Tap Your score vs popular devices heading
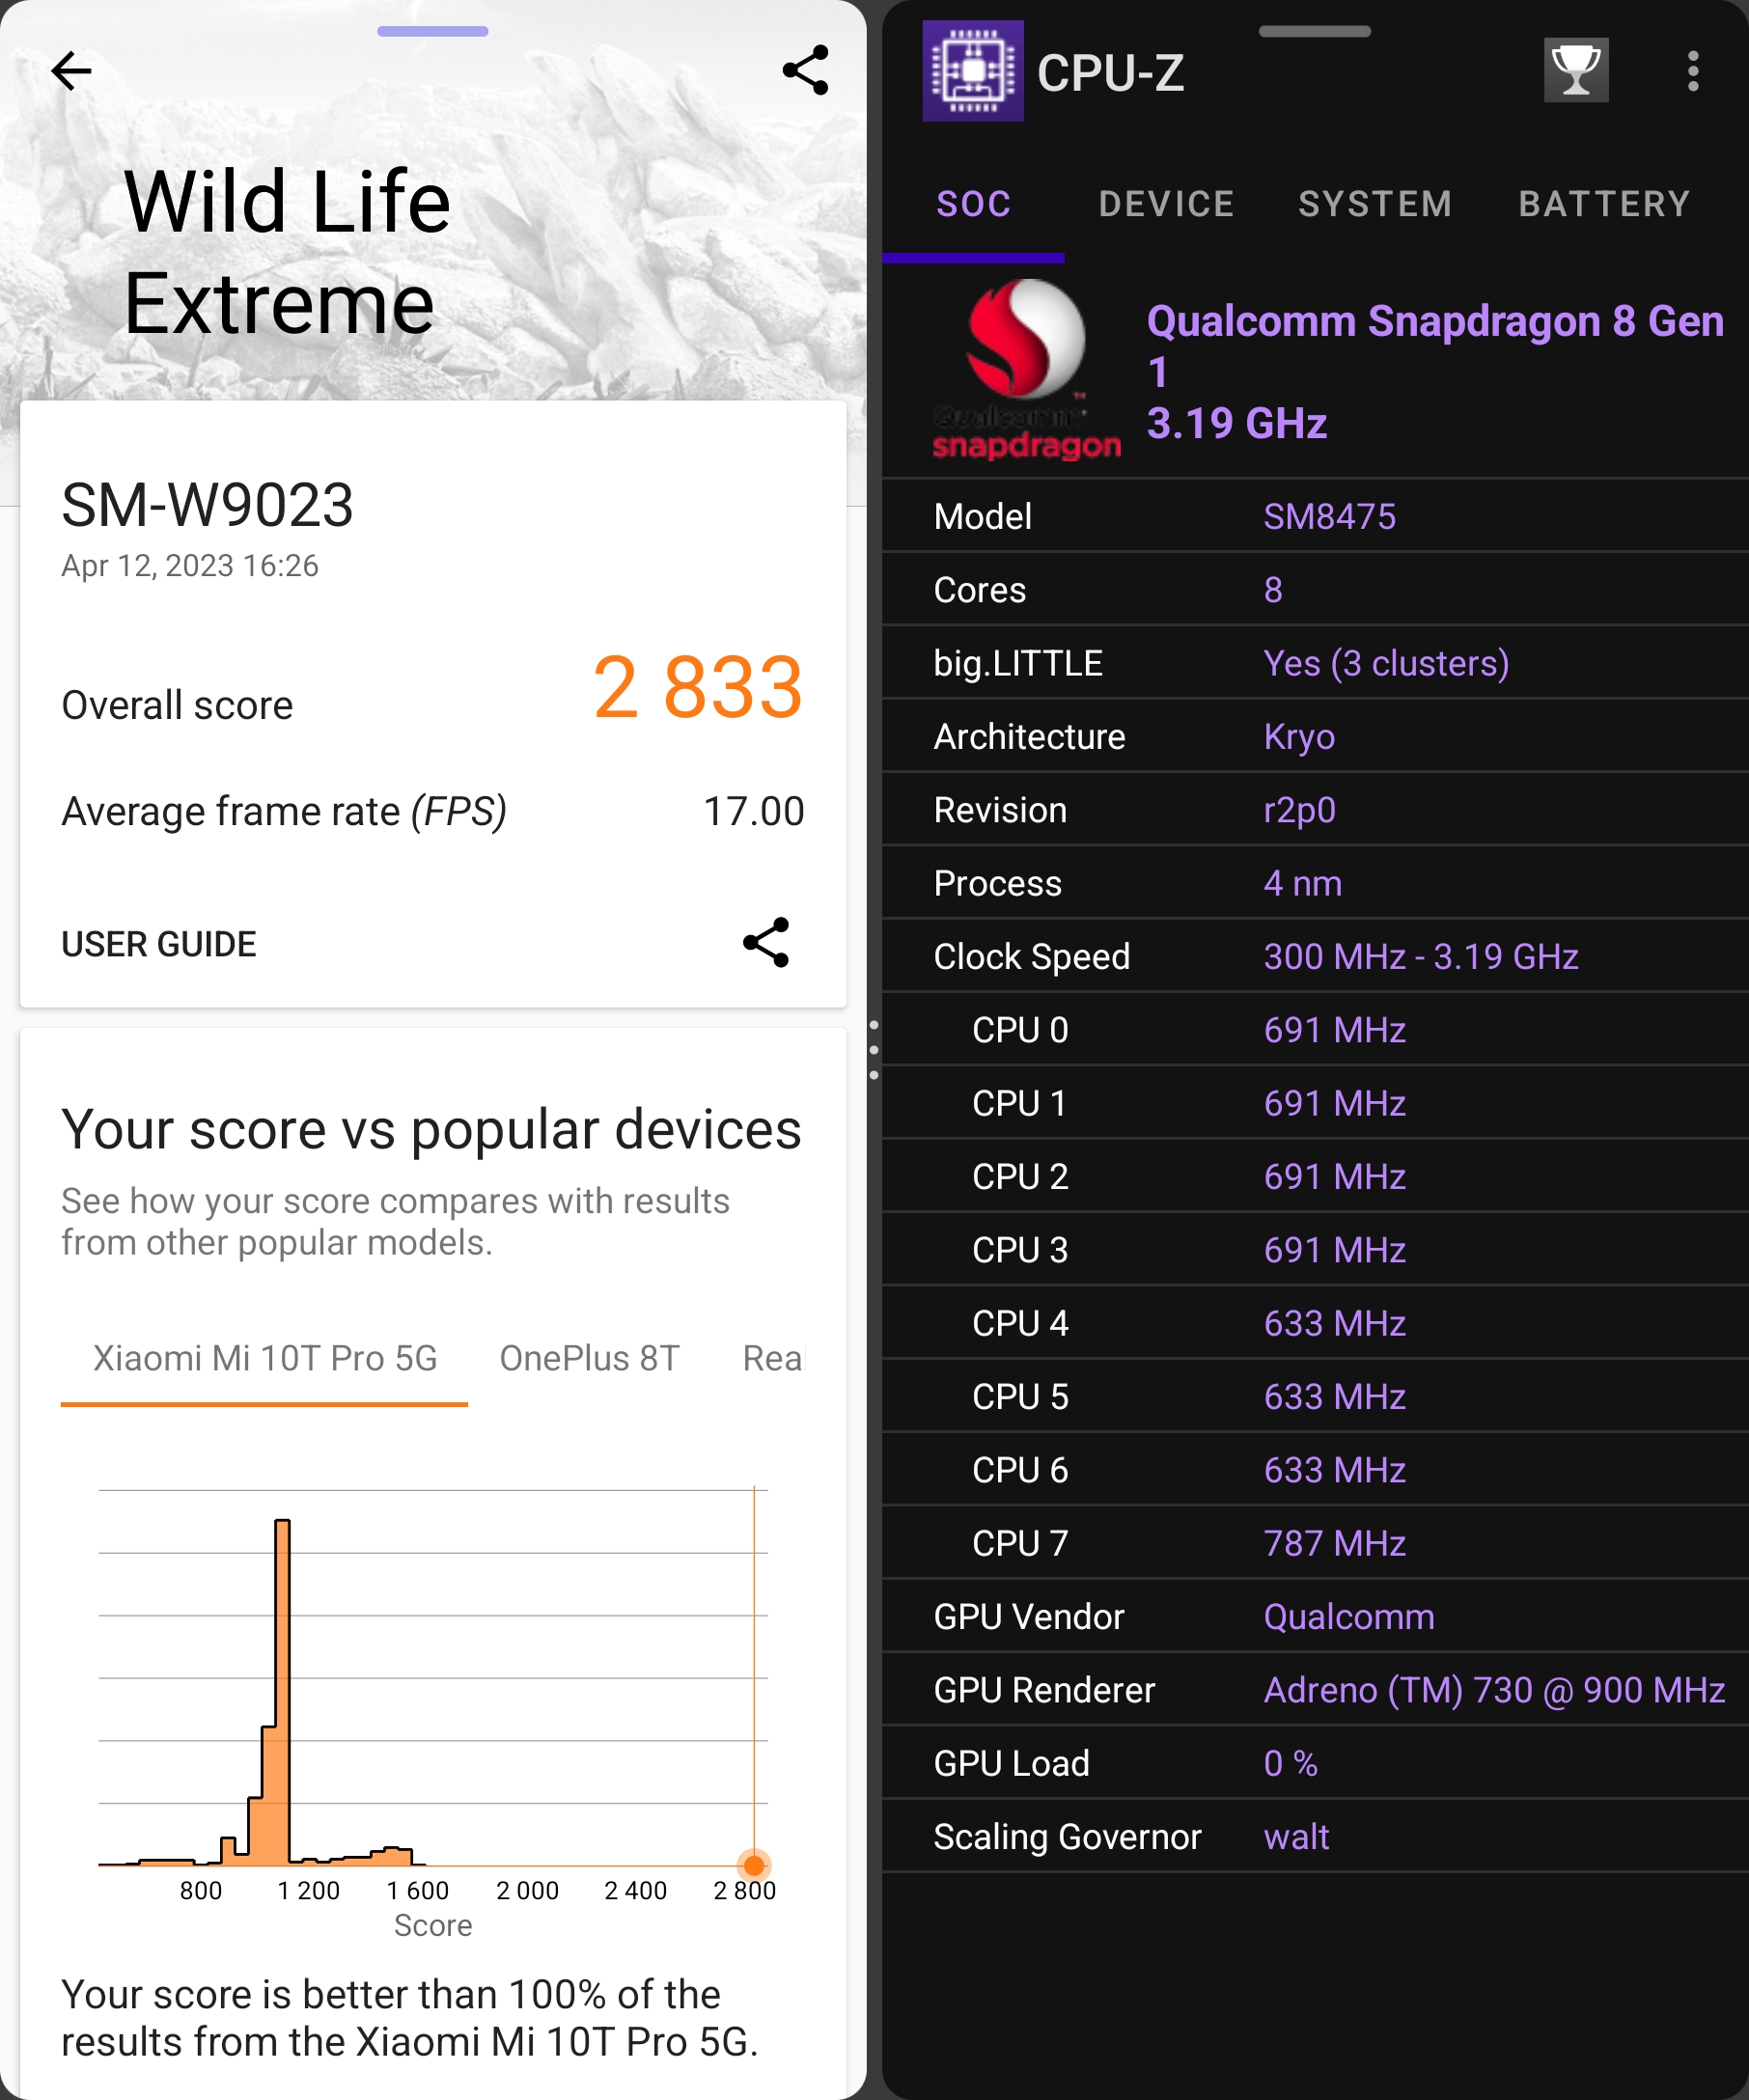This screenshot has width=1749, height=2100. click(431, 1129)
